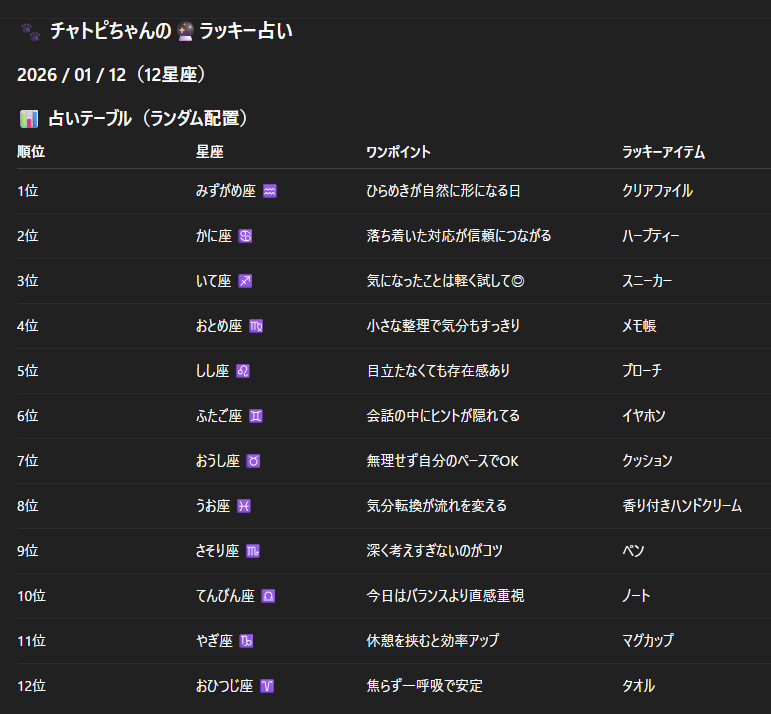
Task: Click the Libra symbol next to てんびん座
Action: 268,596
